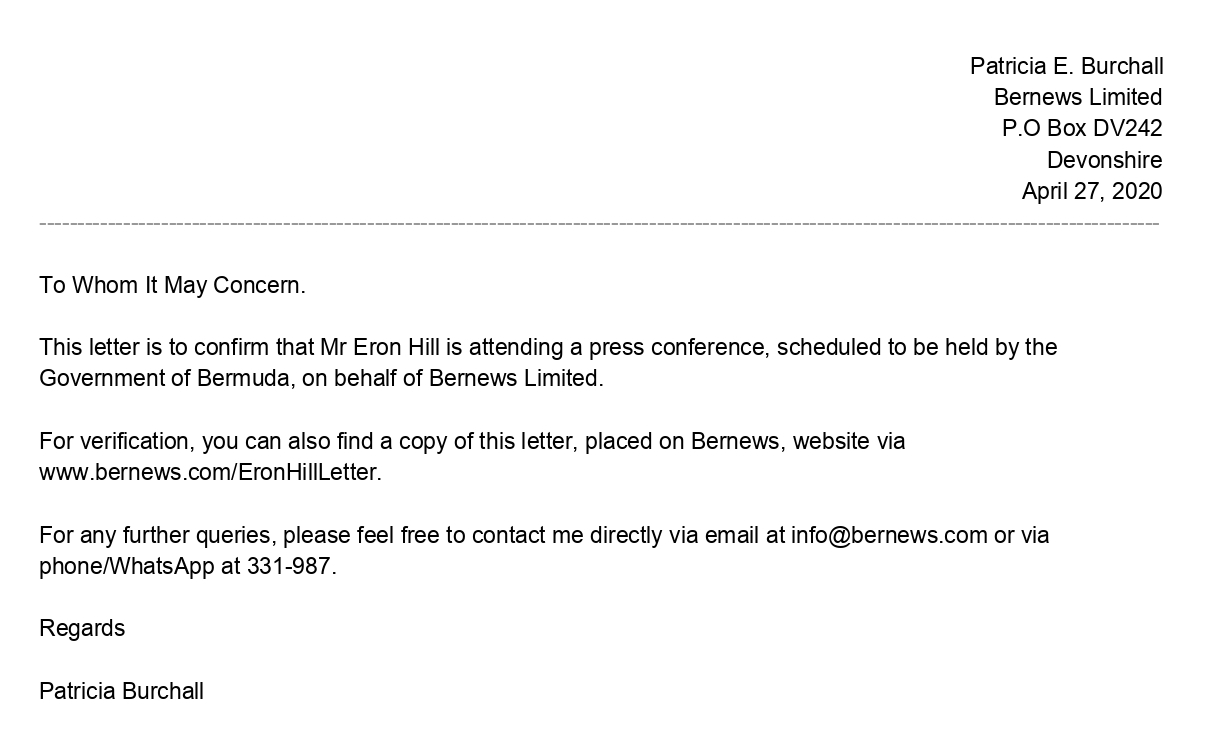This screenshot has height=742, width=1226.
Task: Click the word 'phone/WhatsApp'
Action: pyautogui.click(x=126, y=566)
